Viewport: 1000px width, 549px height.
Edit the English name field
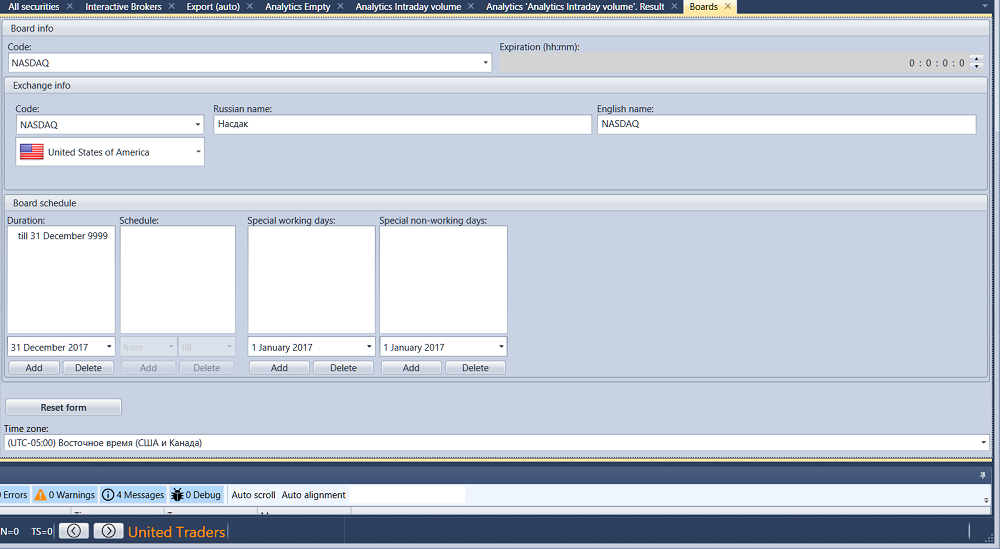pyautogui.click(x=786, y=124)
